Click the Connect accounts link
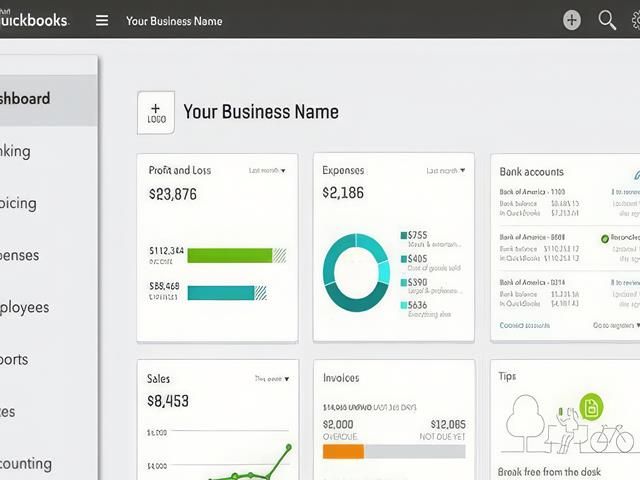Image resolution: width=640 pixels, height=480 pixels. [524, 325]
